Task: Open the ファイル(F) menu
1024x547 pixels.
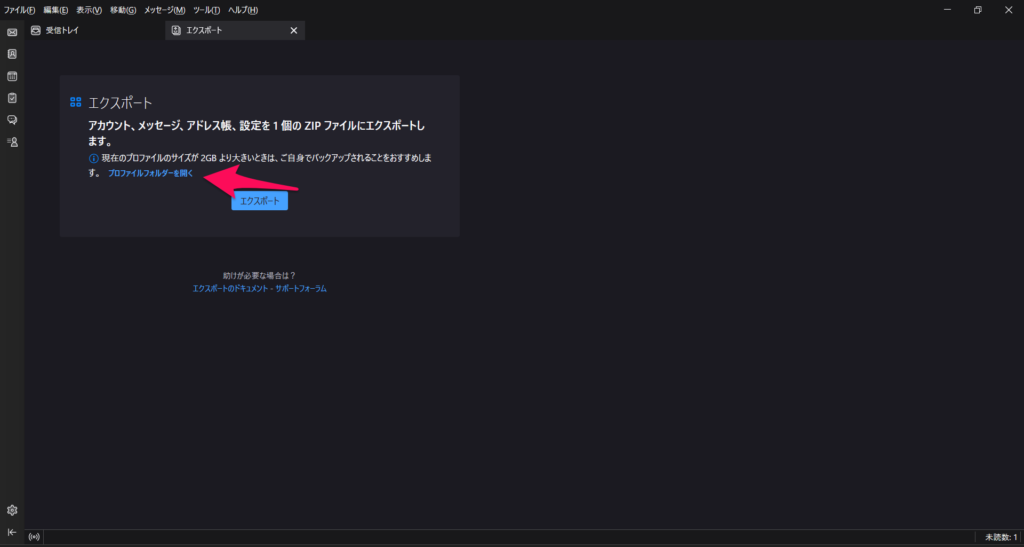Action: tap(19, 10)
